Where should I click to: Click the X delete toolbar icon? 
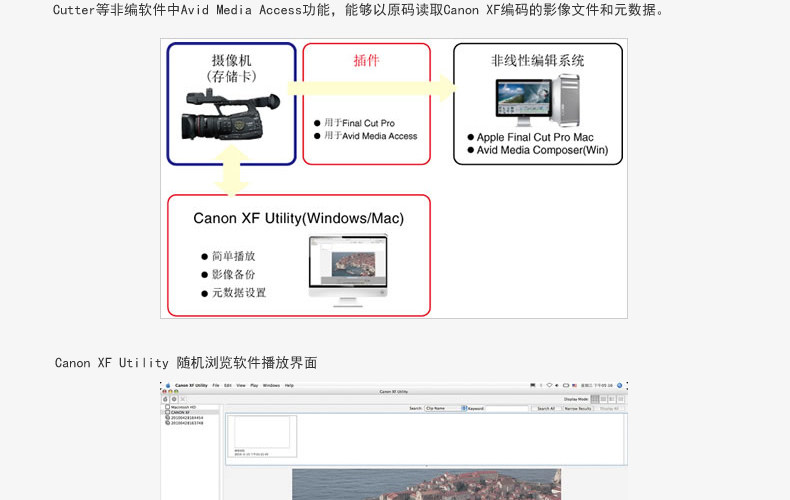(x=182, y=399)
